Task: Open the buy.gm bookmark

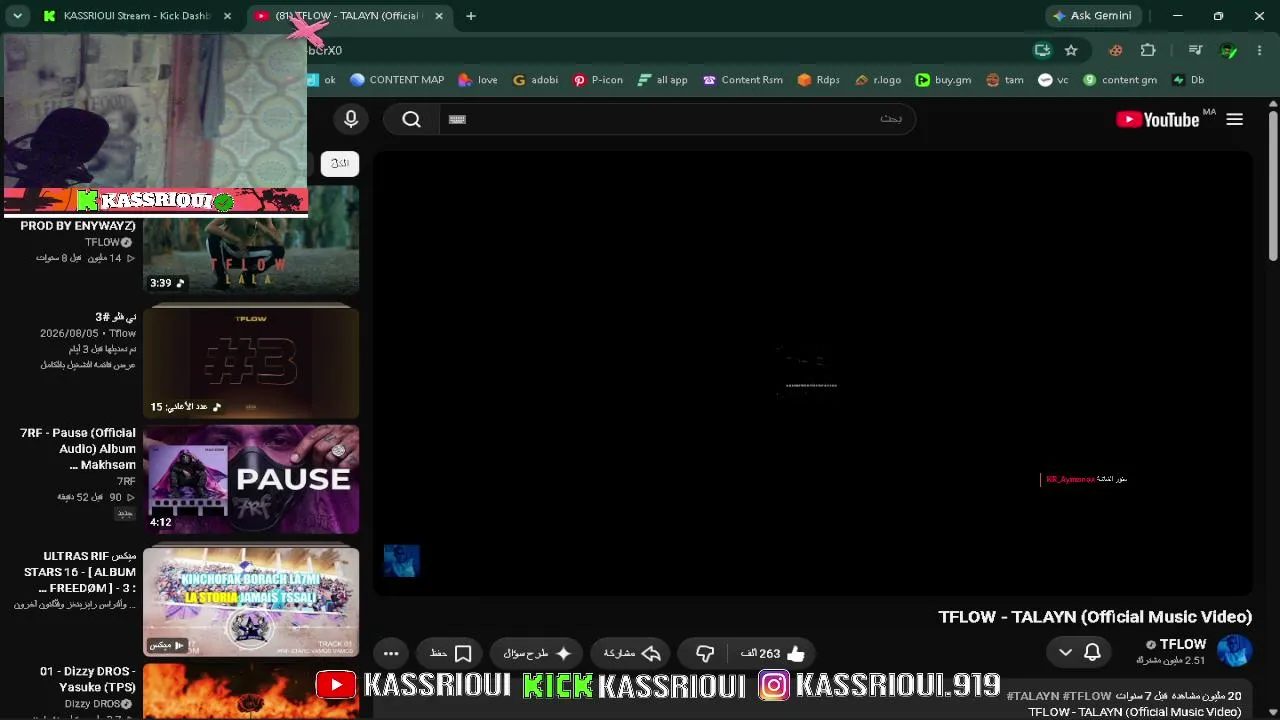Action: (x=944, y=80)
